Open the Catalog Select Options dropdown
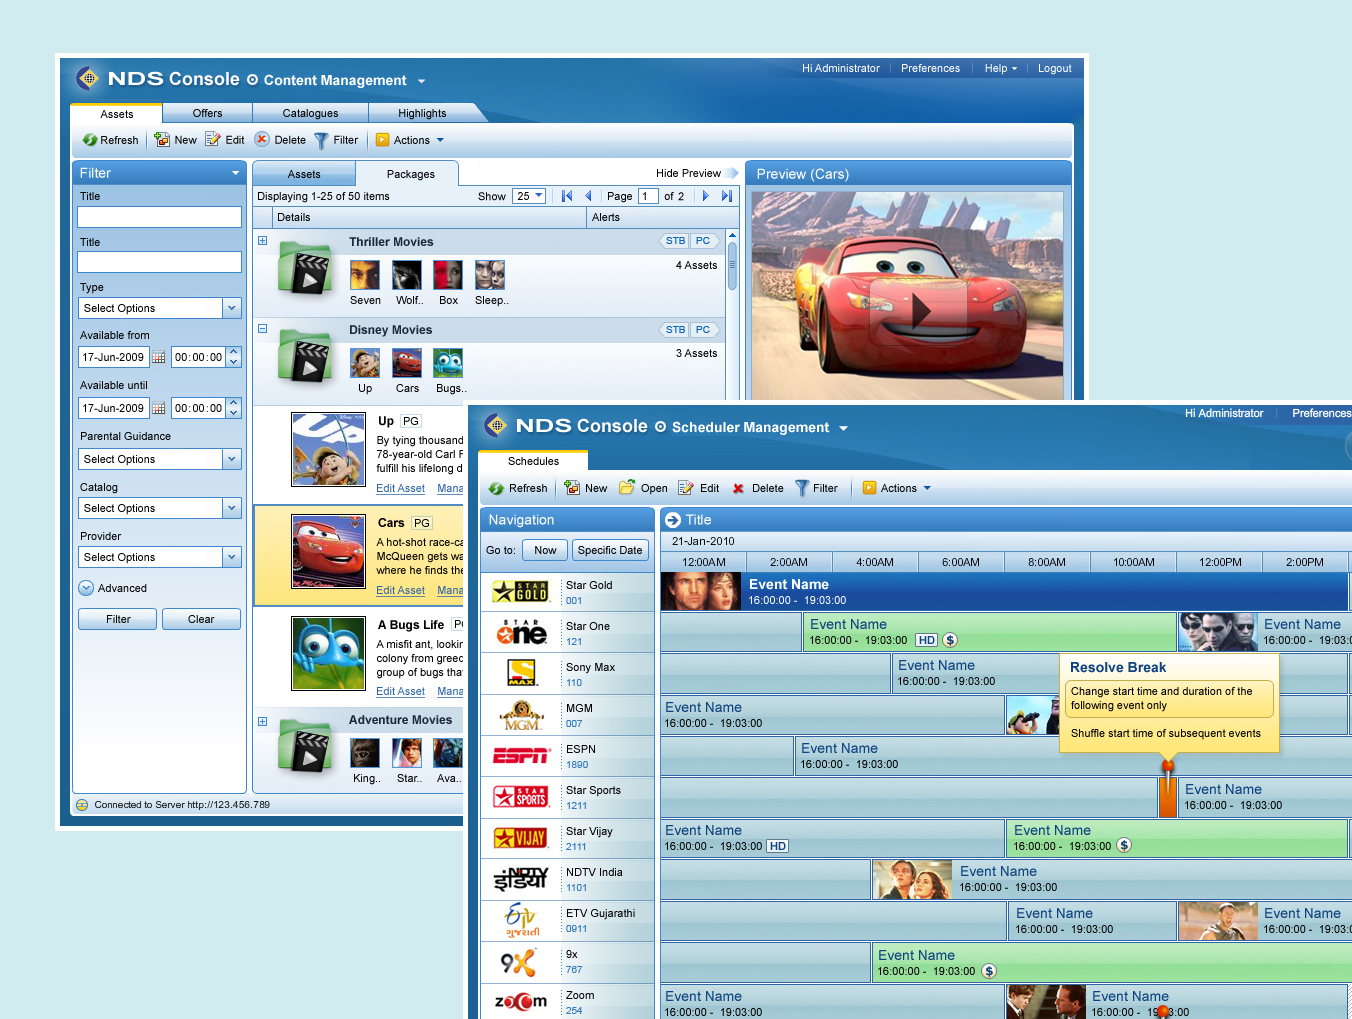 tap(159, 508)
